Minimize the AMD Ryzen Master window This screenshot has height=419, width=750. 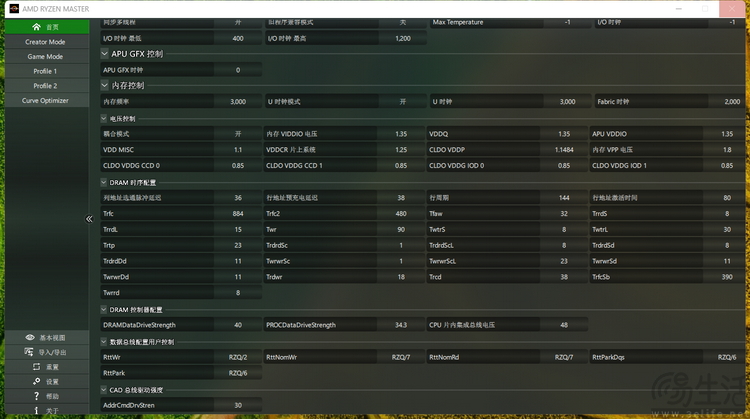678,9
